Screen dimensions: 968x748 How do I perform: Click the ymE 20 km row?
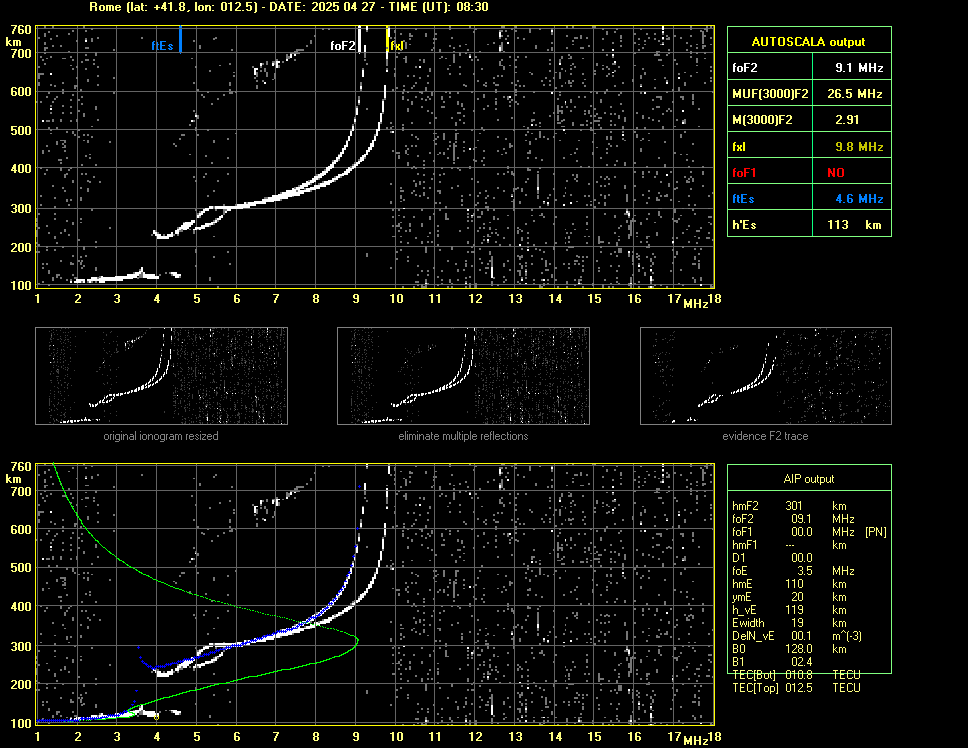789,597
